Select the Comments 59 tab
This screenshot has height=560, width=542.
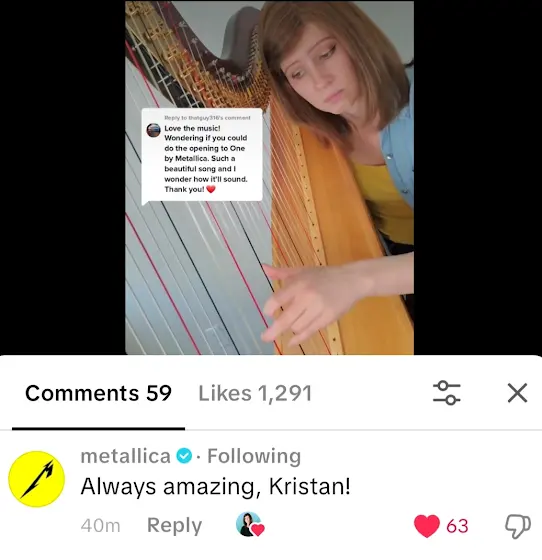click(98, 393)
